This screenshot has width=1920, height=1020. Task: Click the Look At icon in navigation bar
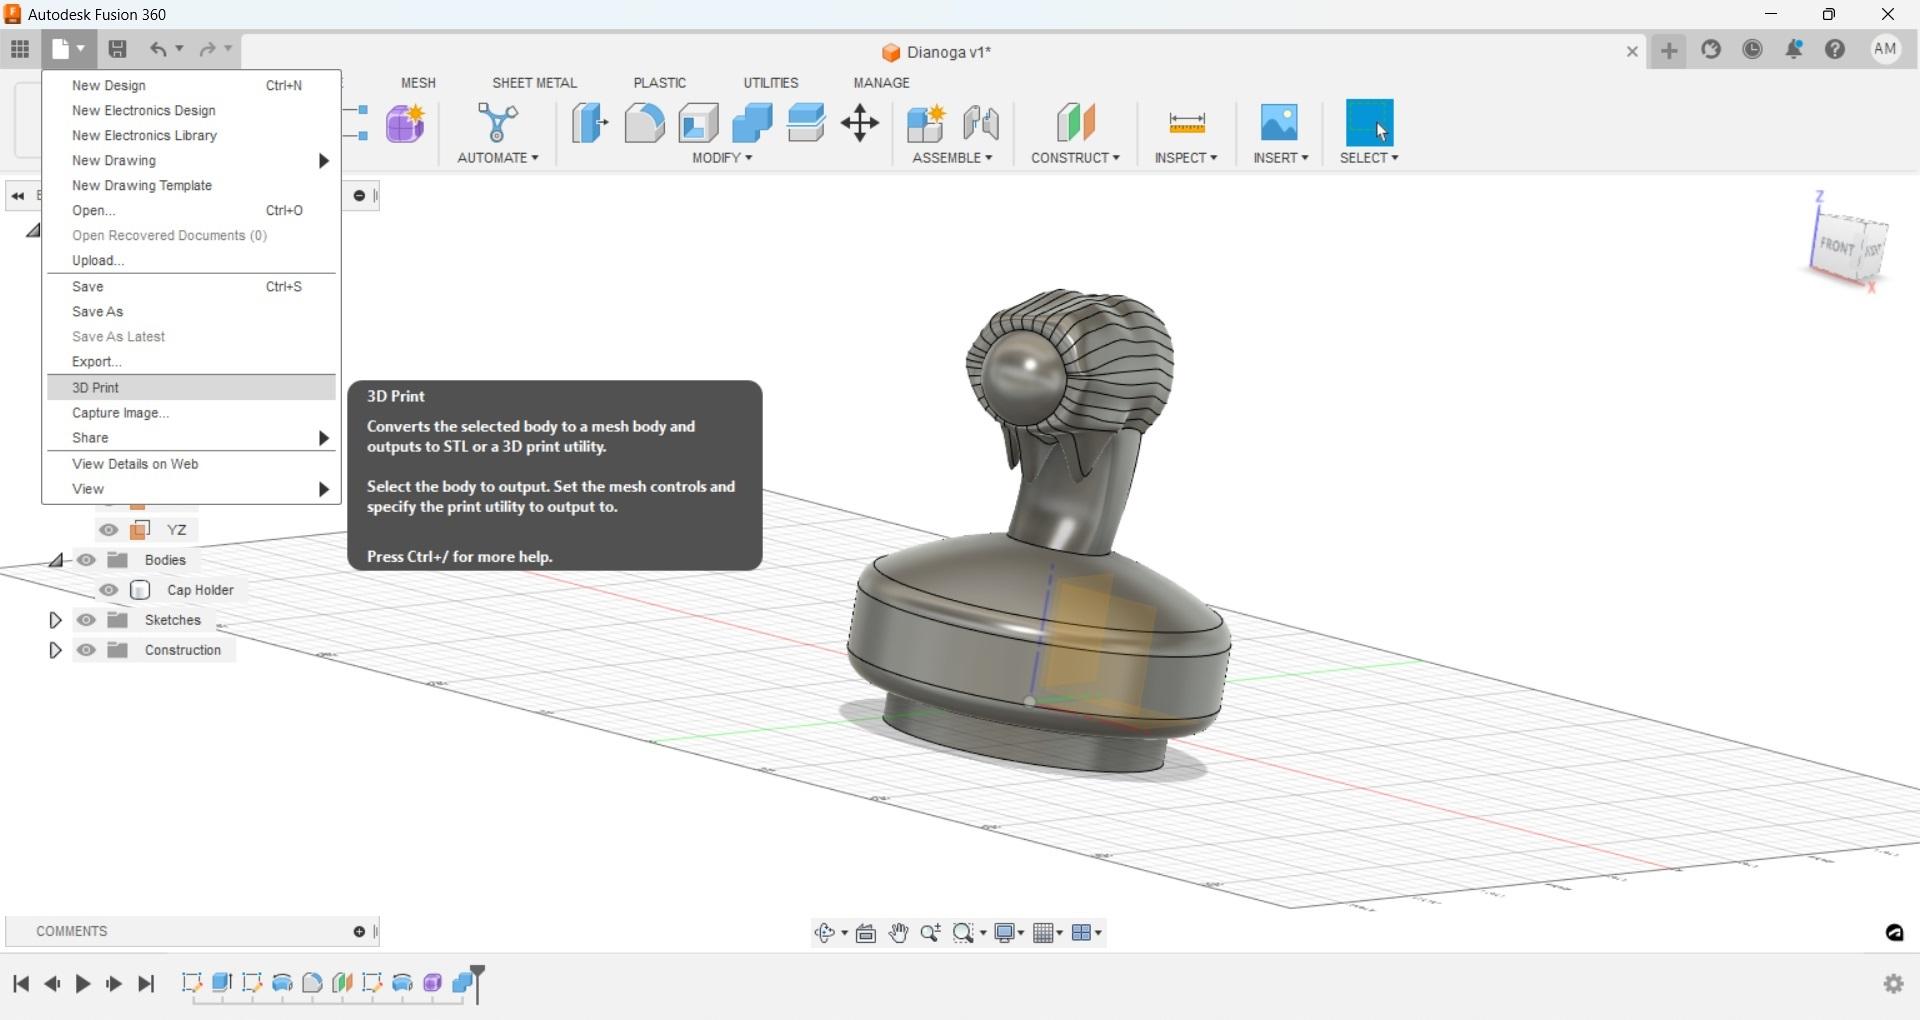866,933
